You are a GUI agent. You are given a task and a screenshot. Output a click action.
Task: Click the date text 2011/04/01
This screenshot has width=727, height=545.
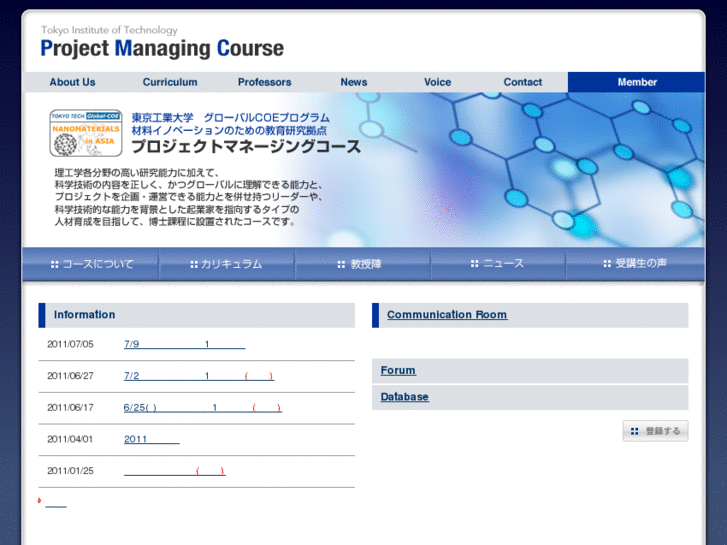coord(70,439)
